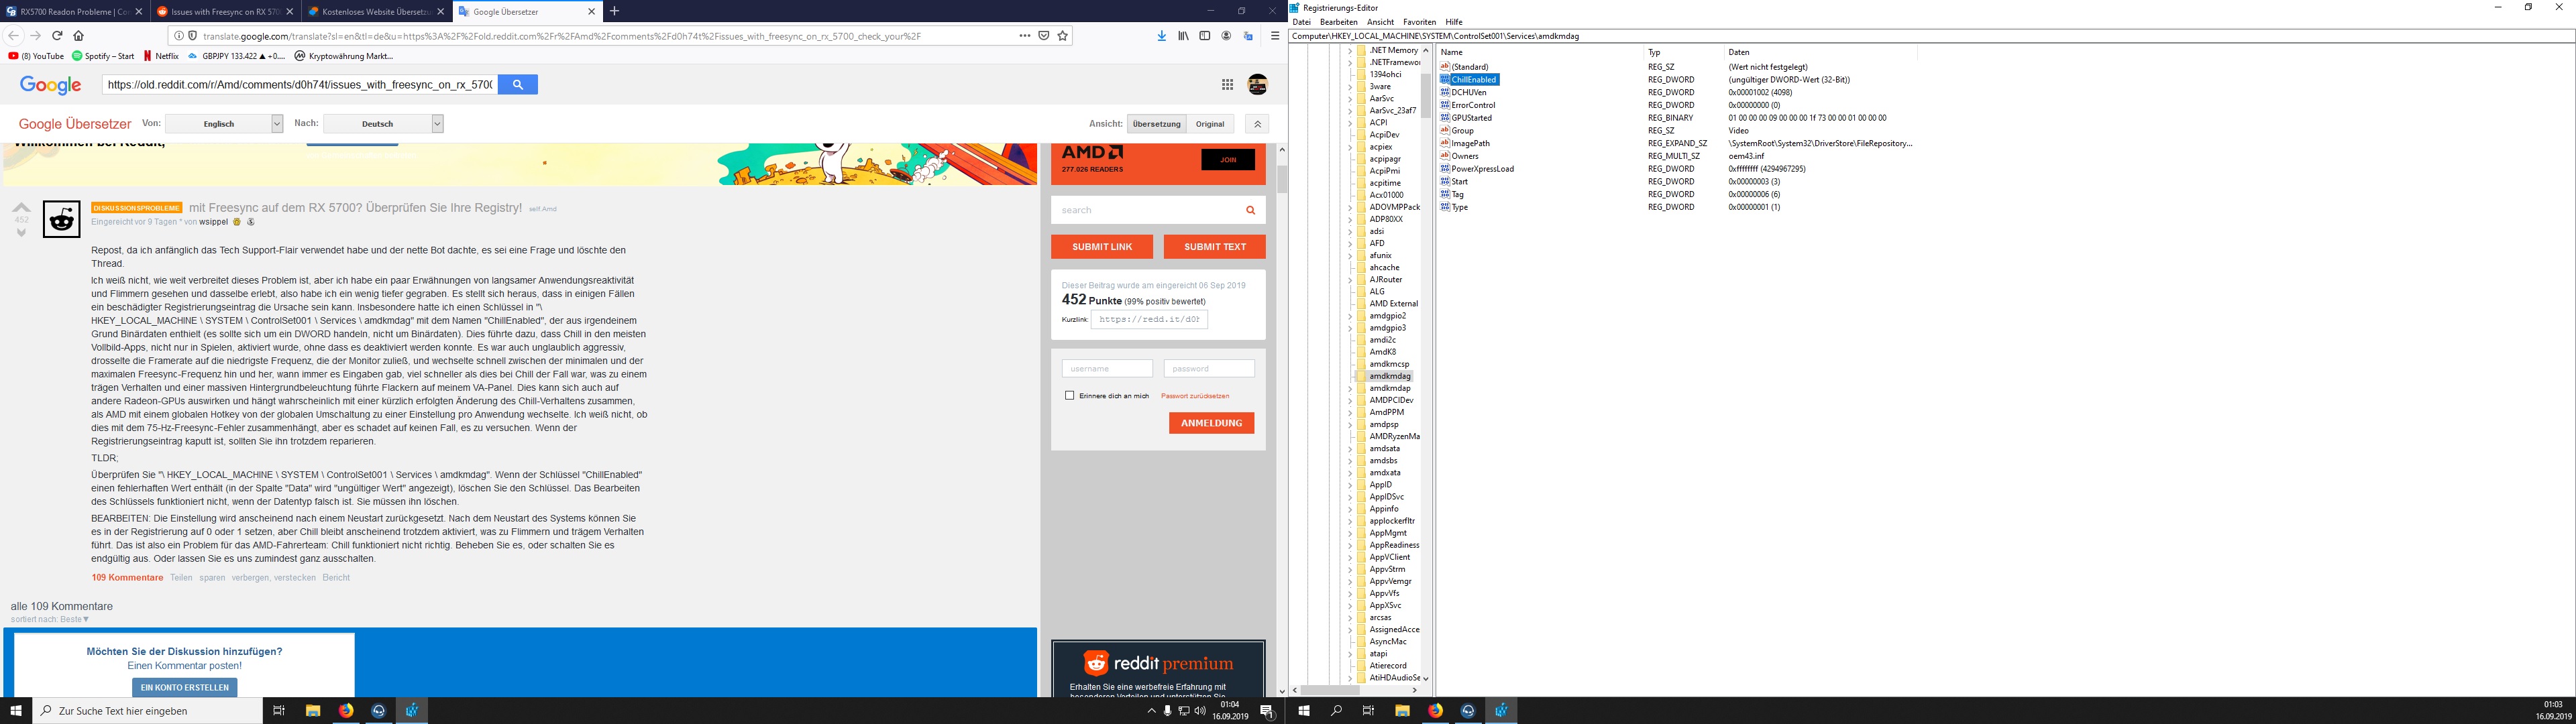This screenshot has height=724, width=2576.
Task: Reload the current page
Action: pyautogui.click(x=57, y=35)
